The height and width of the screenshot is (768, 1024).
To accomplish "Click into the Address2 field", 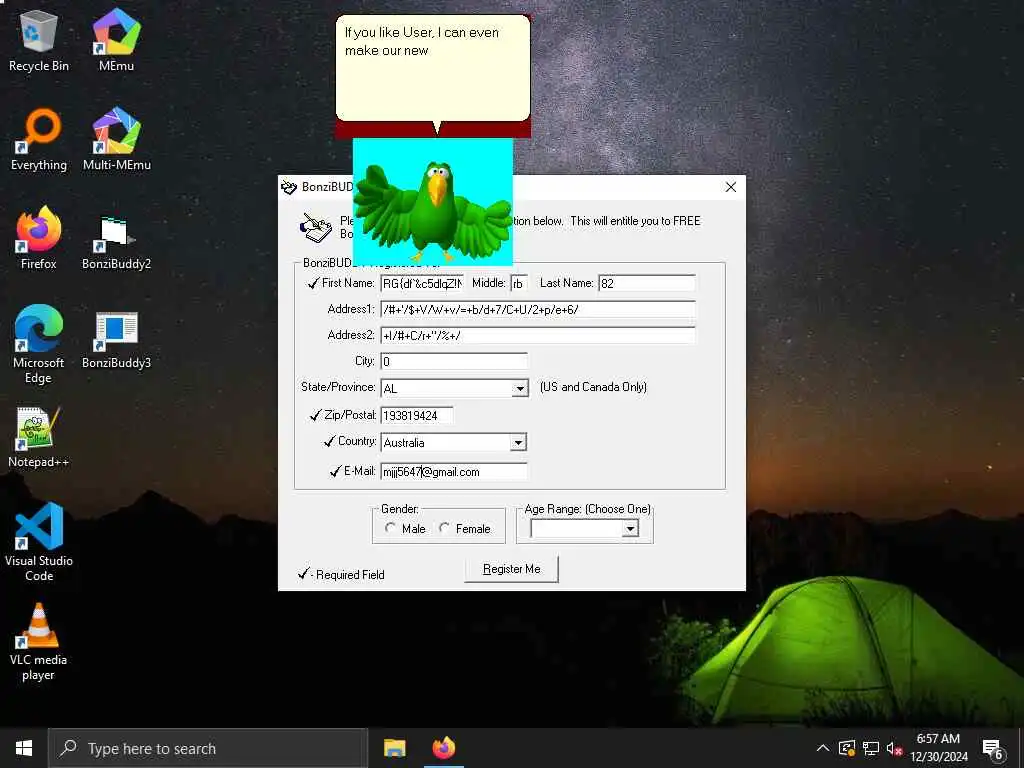I will pos(538,336).
